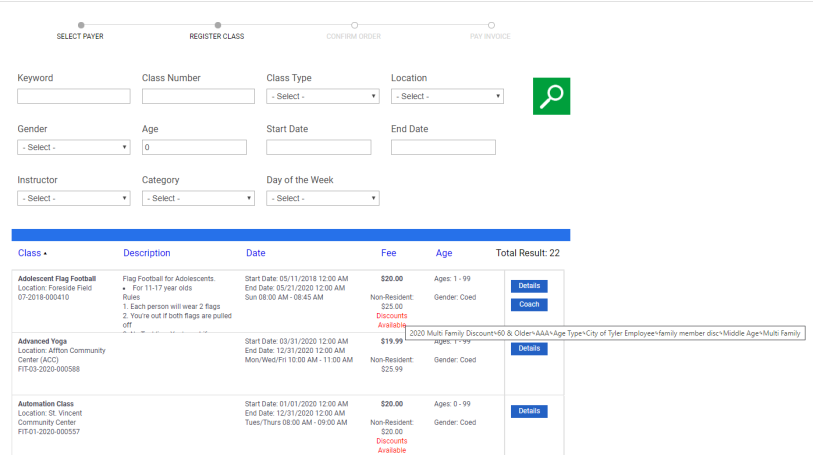This screenshot has width=813, height=455.
Task: Sort by the Date column header
Action: coord(255,253)
